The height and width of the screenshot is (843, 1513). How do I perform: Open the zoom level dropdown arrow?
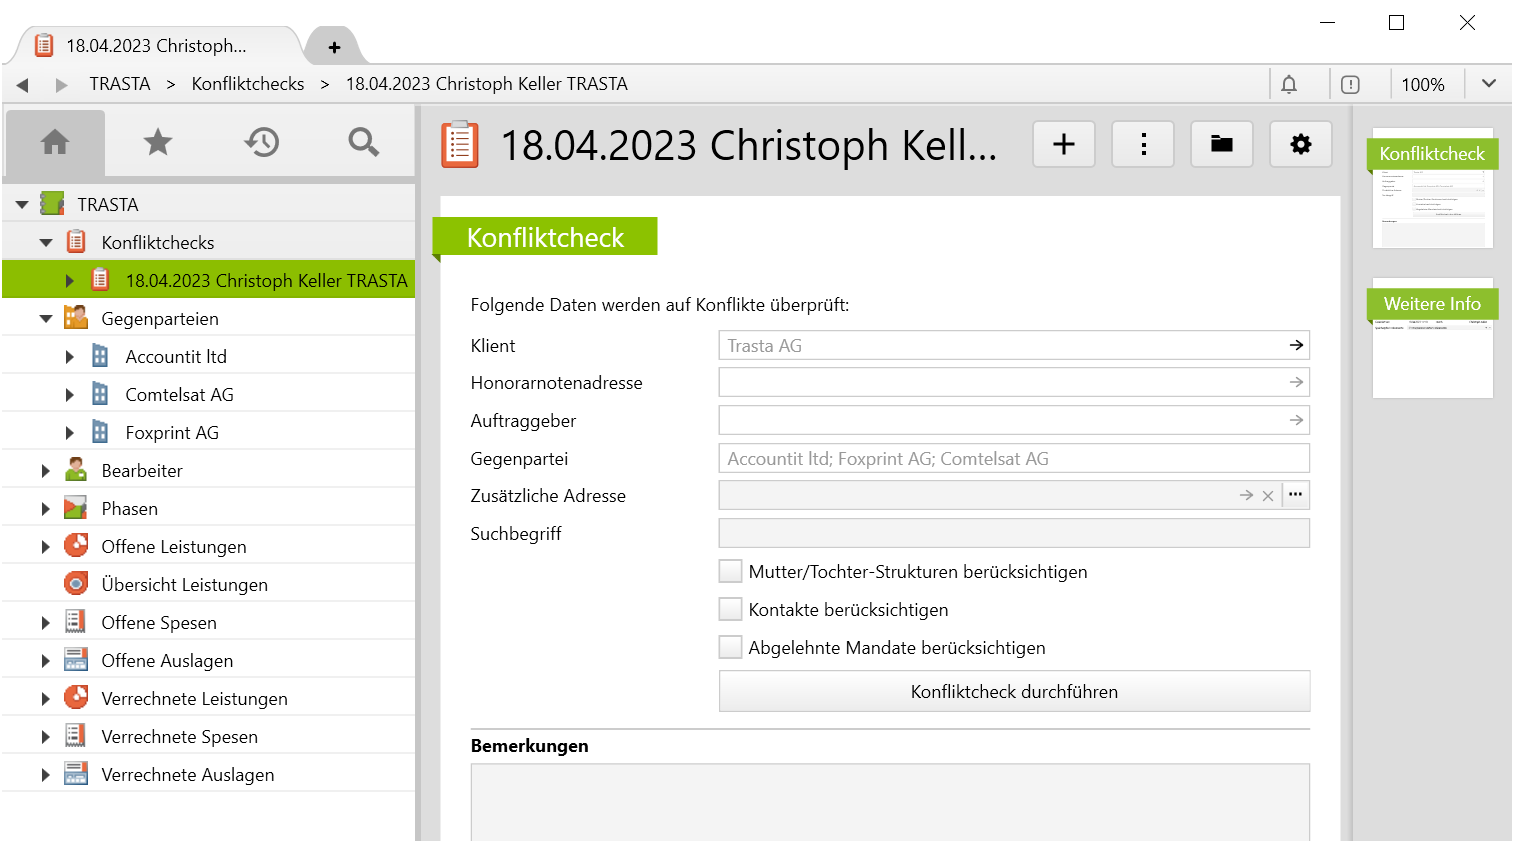pyautogui.click(x=1488, y=84)
